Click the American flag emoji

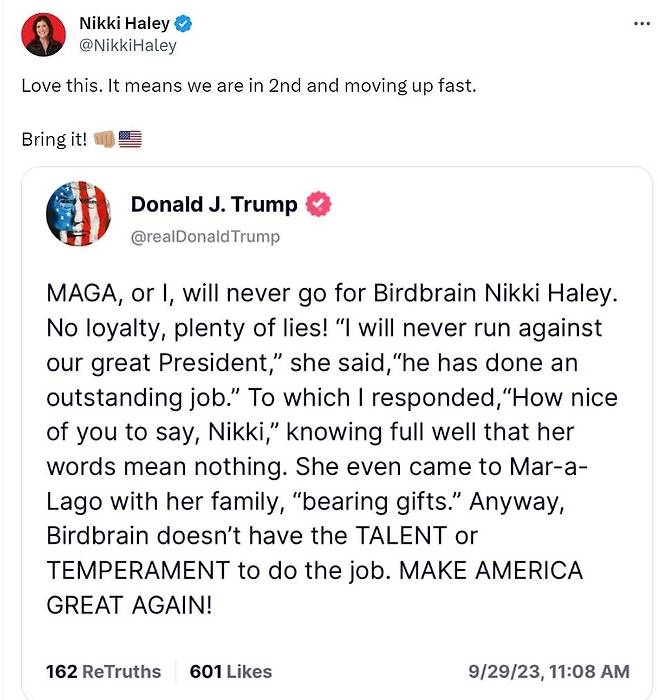pyautogui.click(x=130, y=139)
